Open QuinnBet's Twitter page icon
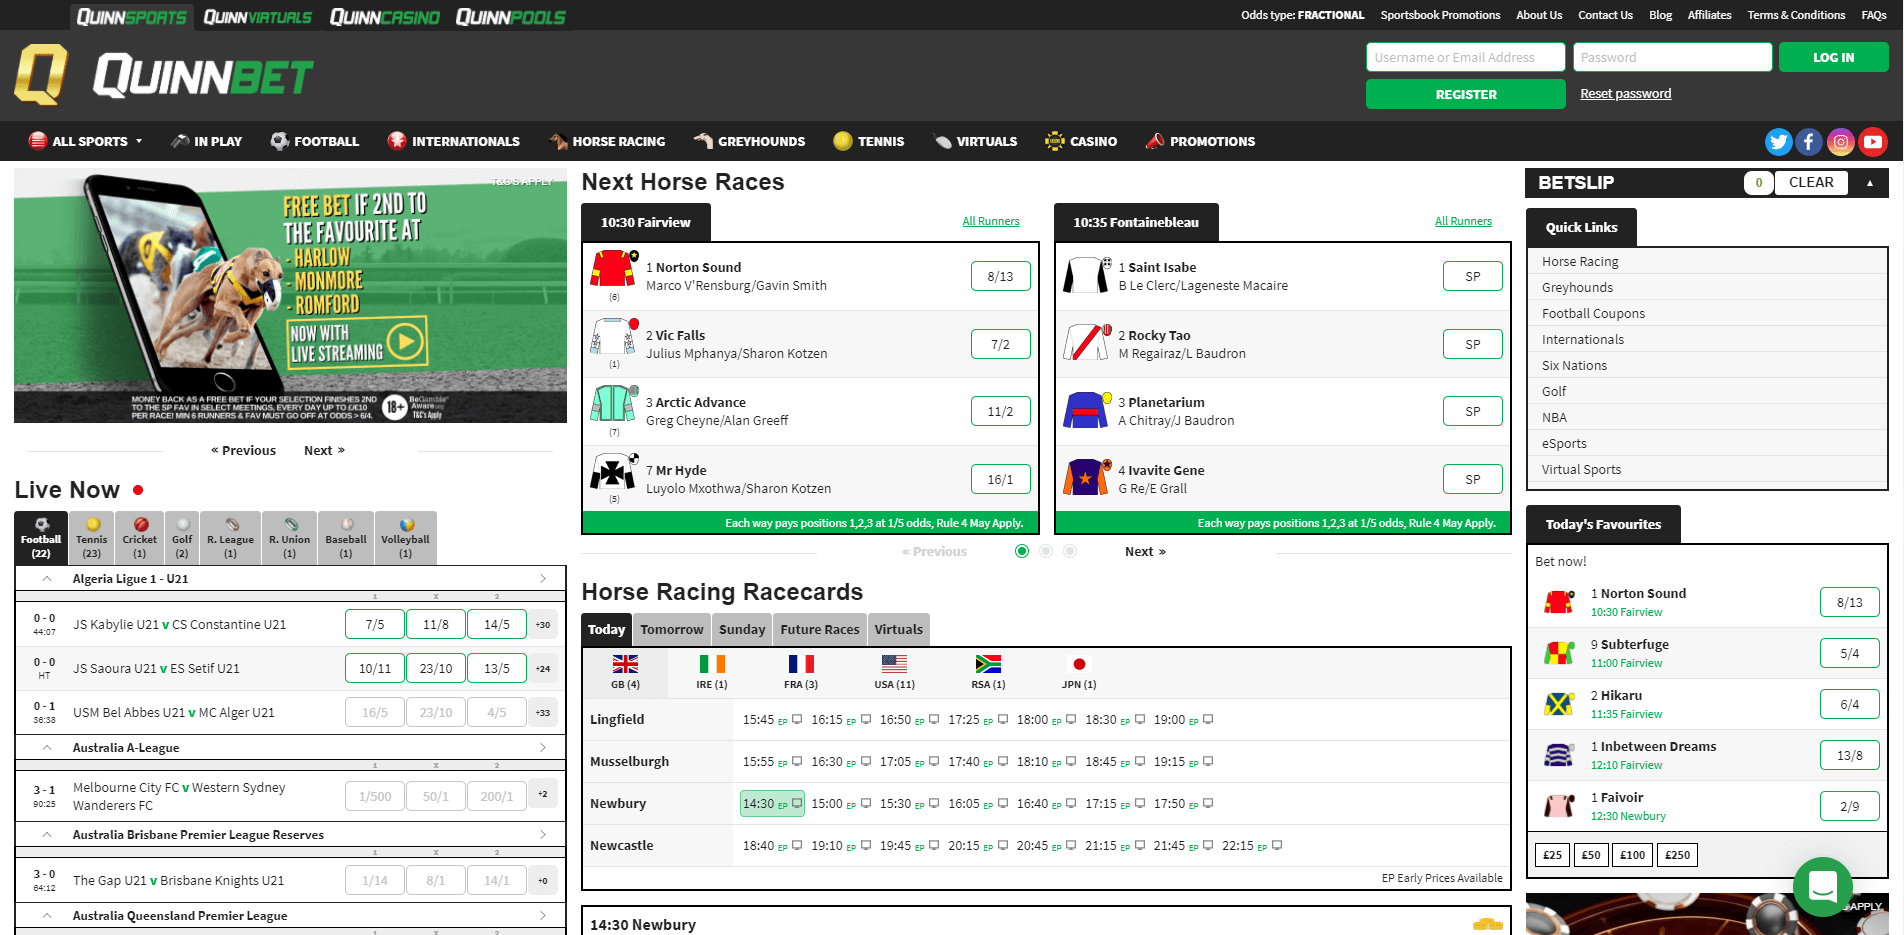Image resolution: width=1904 pixels, height=935 pixels. [1779, 141]
